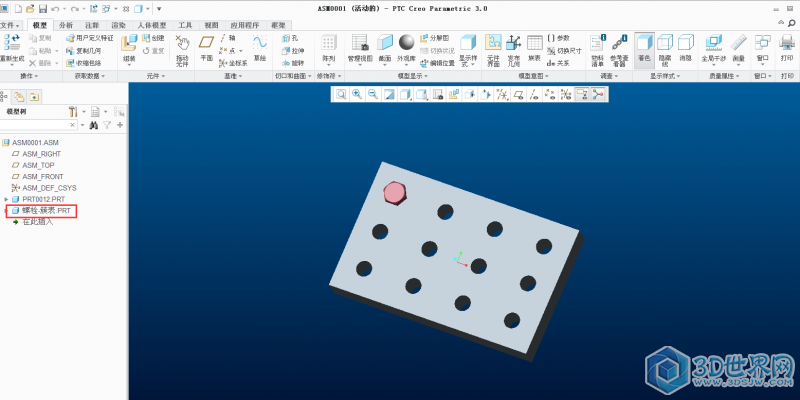The width and height of the screenshot is (800, 400).
Task: Click the zoom in magnifier in view toolbar
Action: tap(356, 94)
